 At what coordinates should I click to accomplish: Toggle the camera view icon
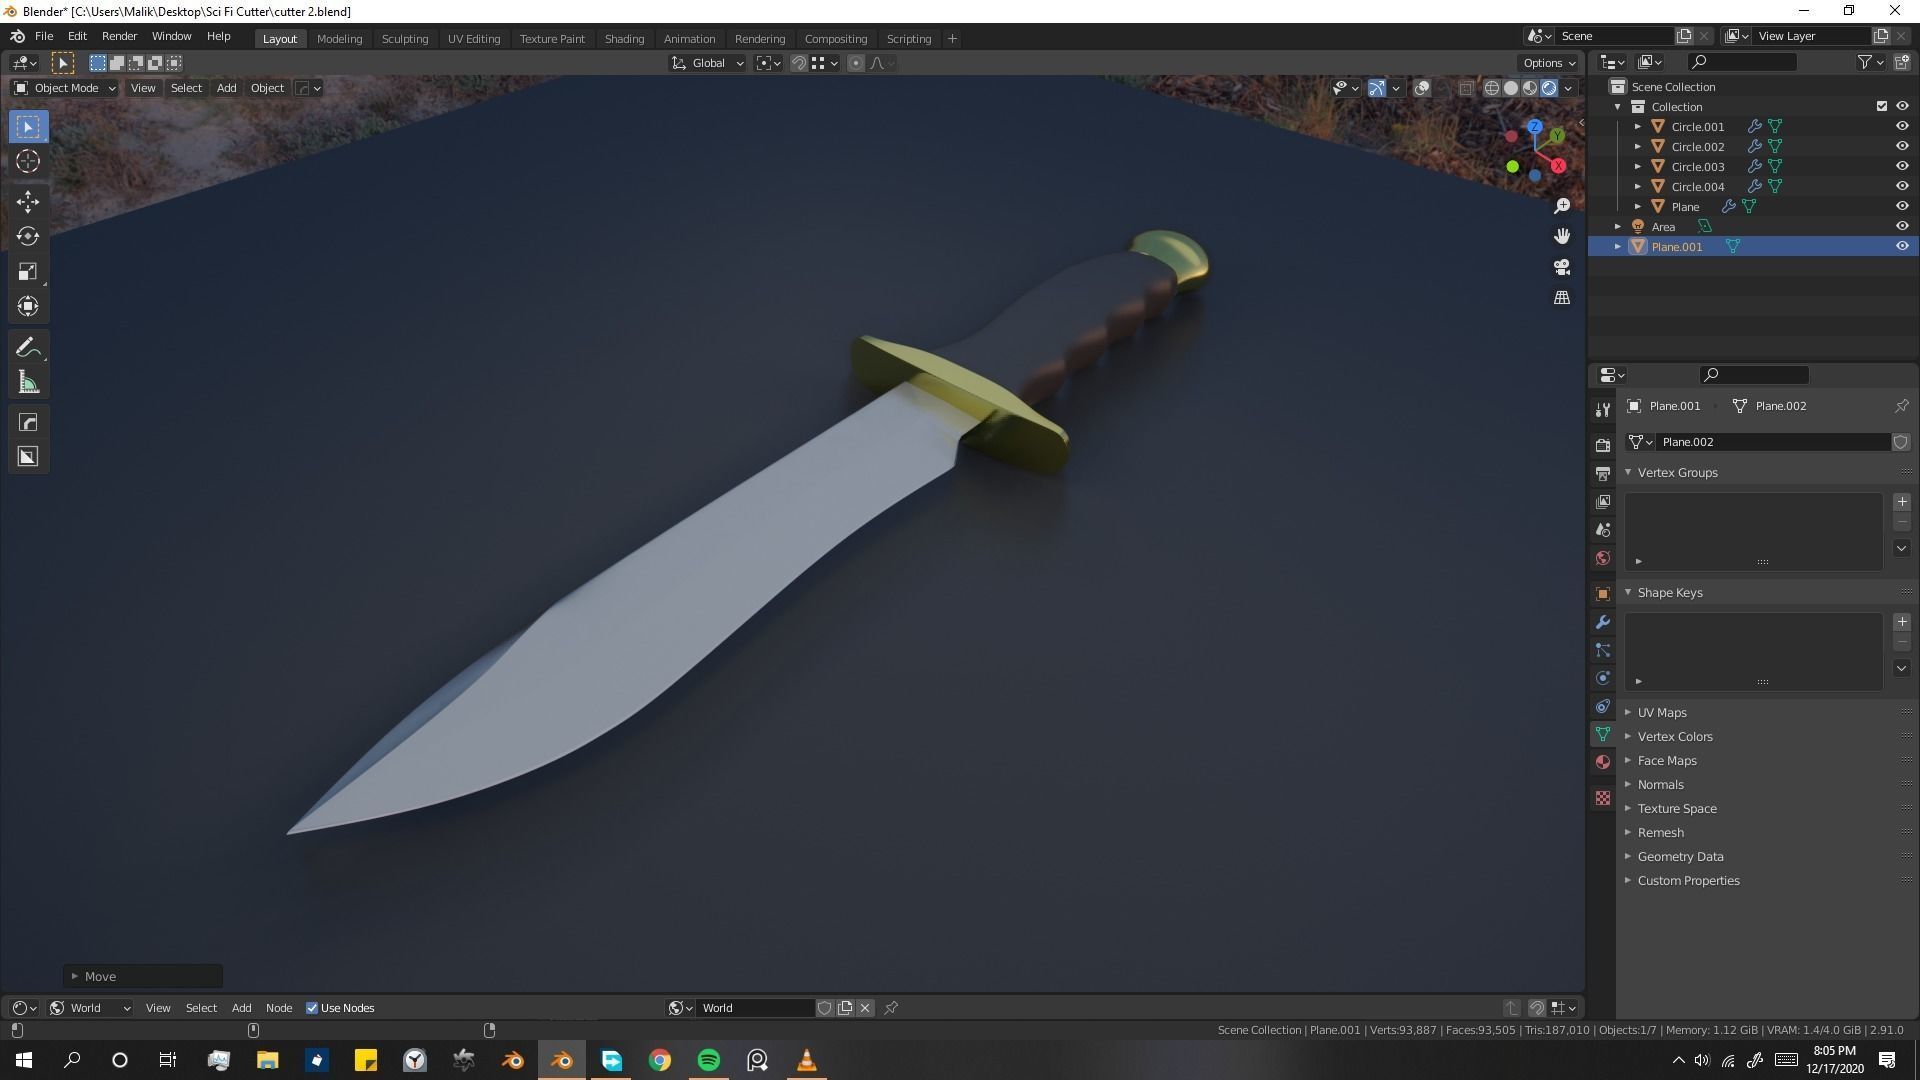[1562, 267]
